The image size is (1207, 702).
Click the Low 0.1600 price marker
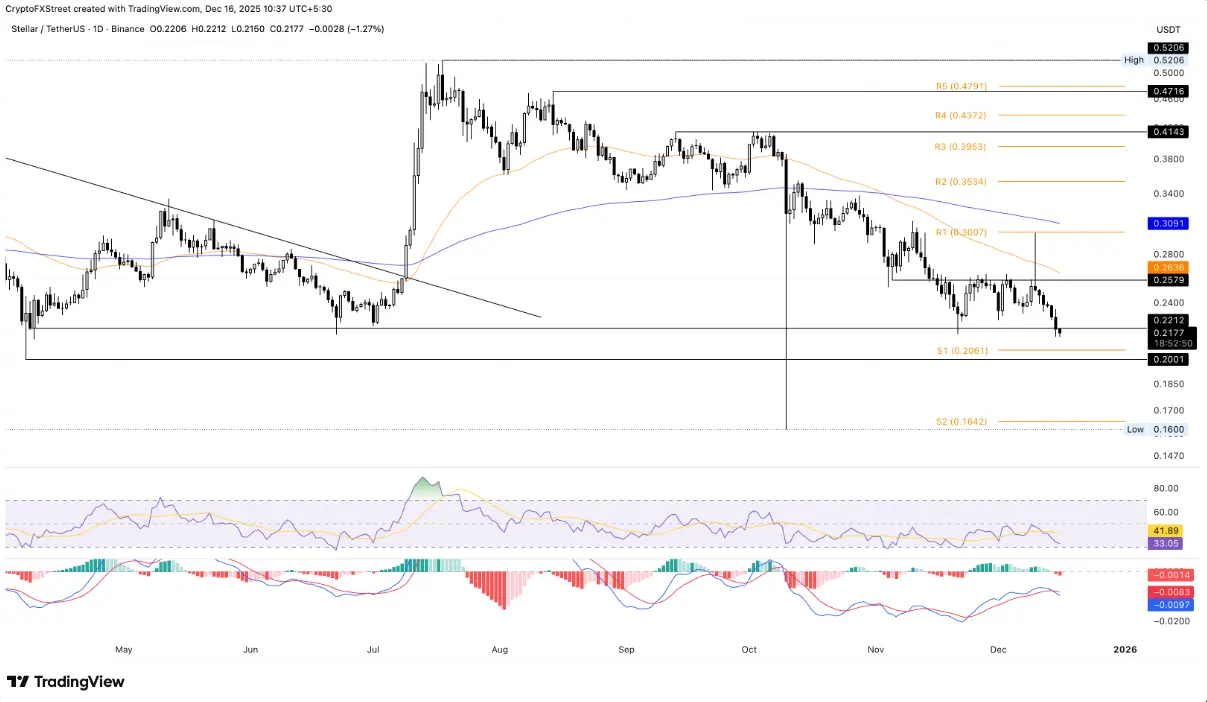point(1157,429)
